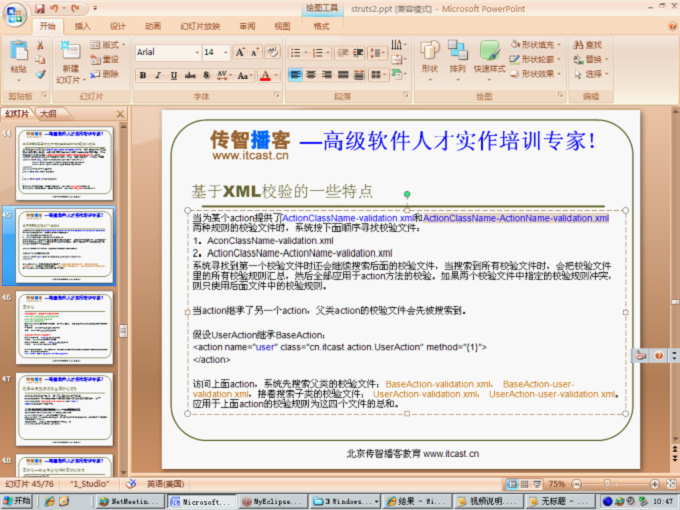Toggle strikethrough text
Image resolution: width=680 pixels, height=510 pixels.
coord(190,75)
